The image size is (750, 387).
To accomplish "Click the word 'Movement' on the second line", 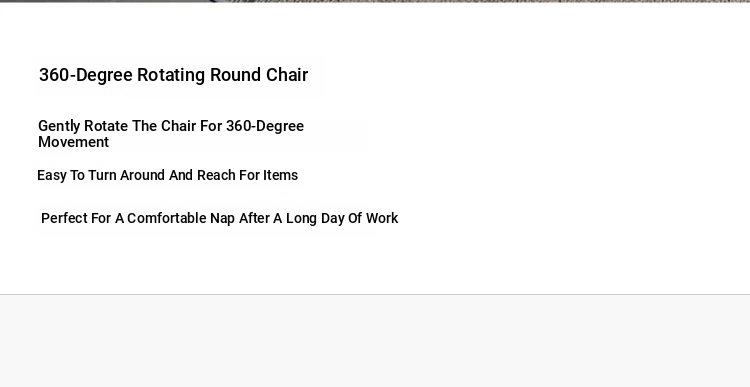I will (x=74, y=142).
